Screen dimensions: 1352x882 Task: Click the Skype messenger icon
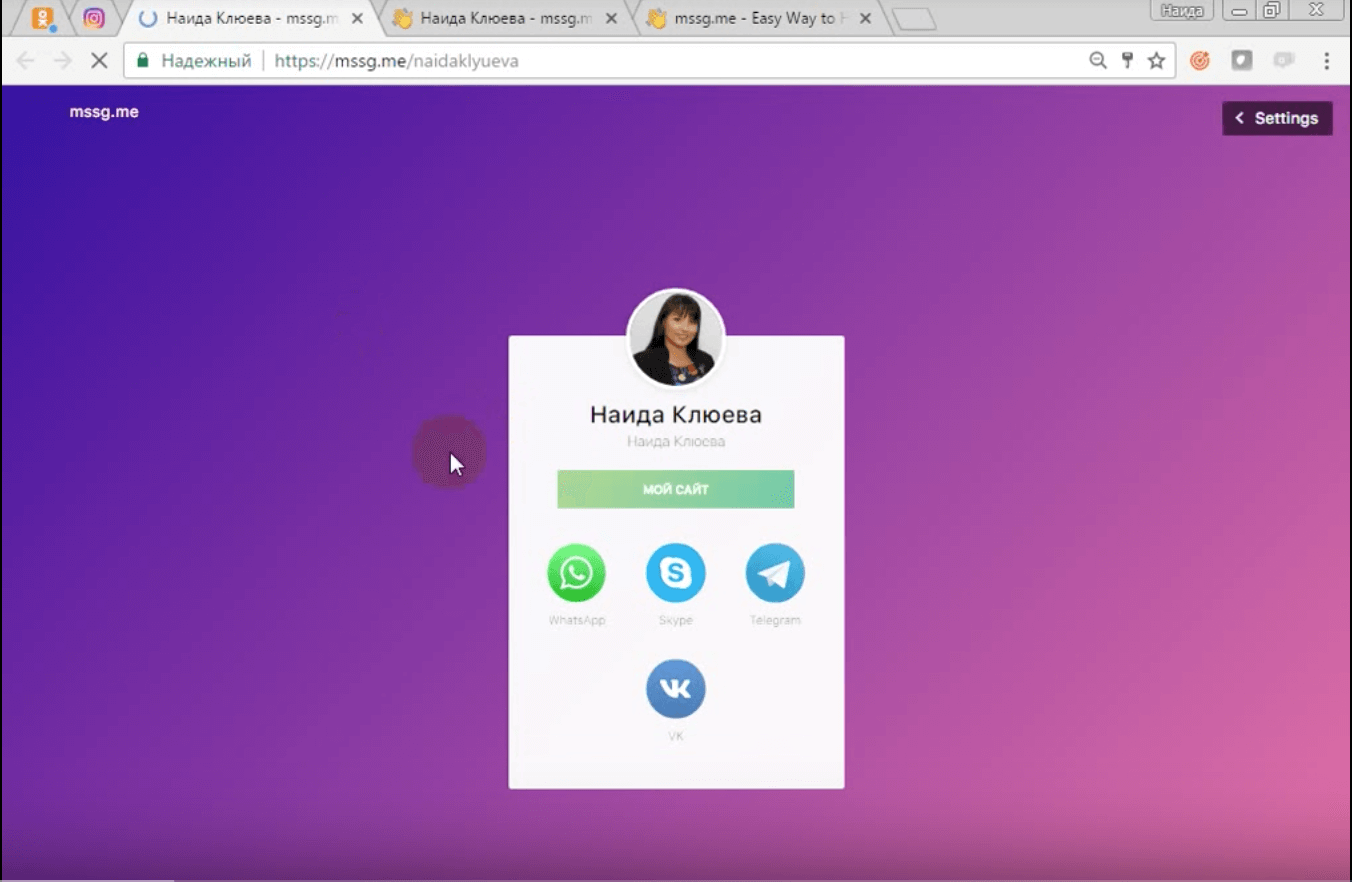click(675, 573)
